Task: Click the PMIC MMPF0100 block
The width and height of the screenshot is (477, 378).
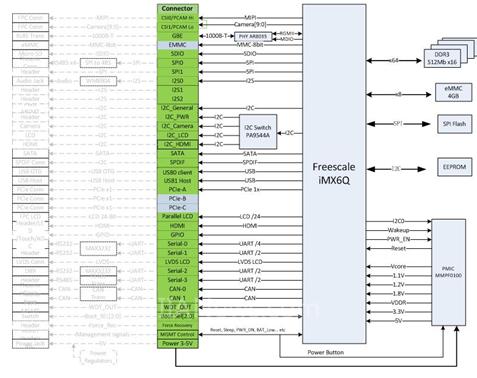Action: pos(449,272)
